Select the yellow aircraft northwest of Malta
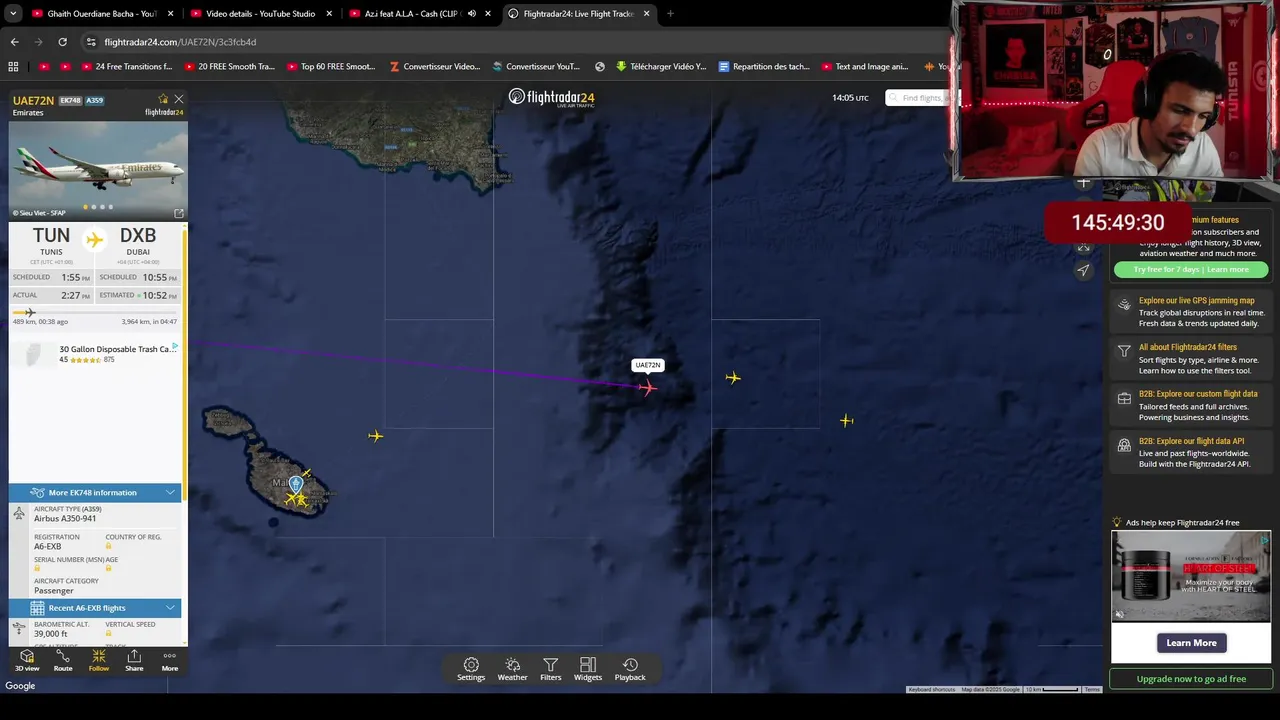This screenshot has height=720, width=1280. pos(375,436)
